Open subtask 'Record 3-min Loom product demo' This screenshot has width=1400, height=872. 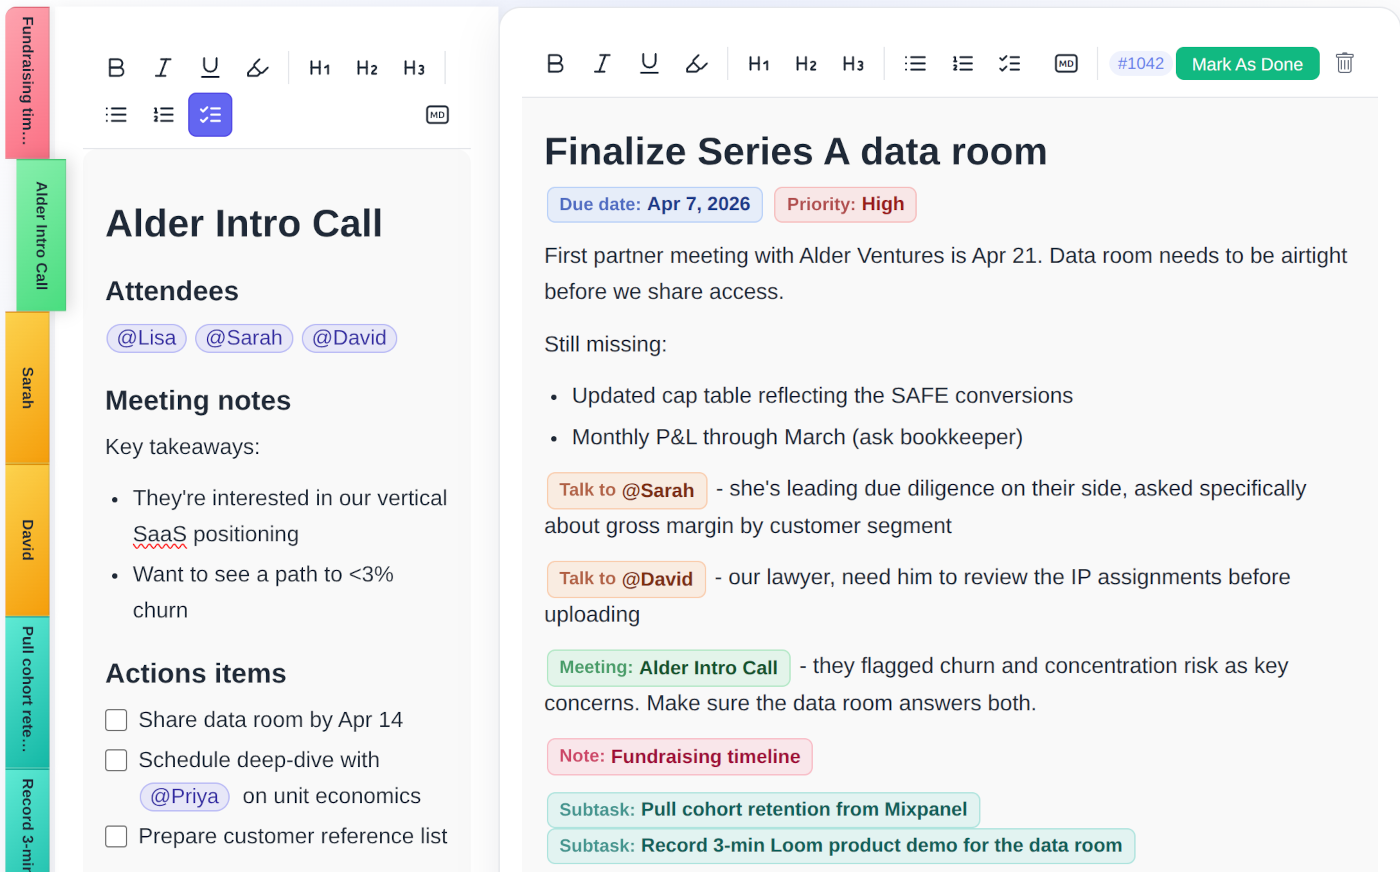tap(840, 846)
